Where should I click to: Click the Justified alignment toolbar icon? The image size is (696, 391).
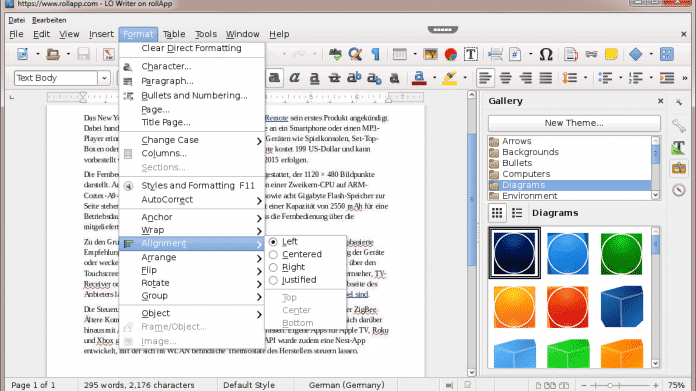click(x=546, y=78)
